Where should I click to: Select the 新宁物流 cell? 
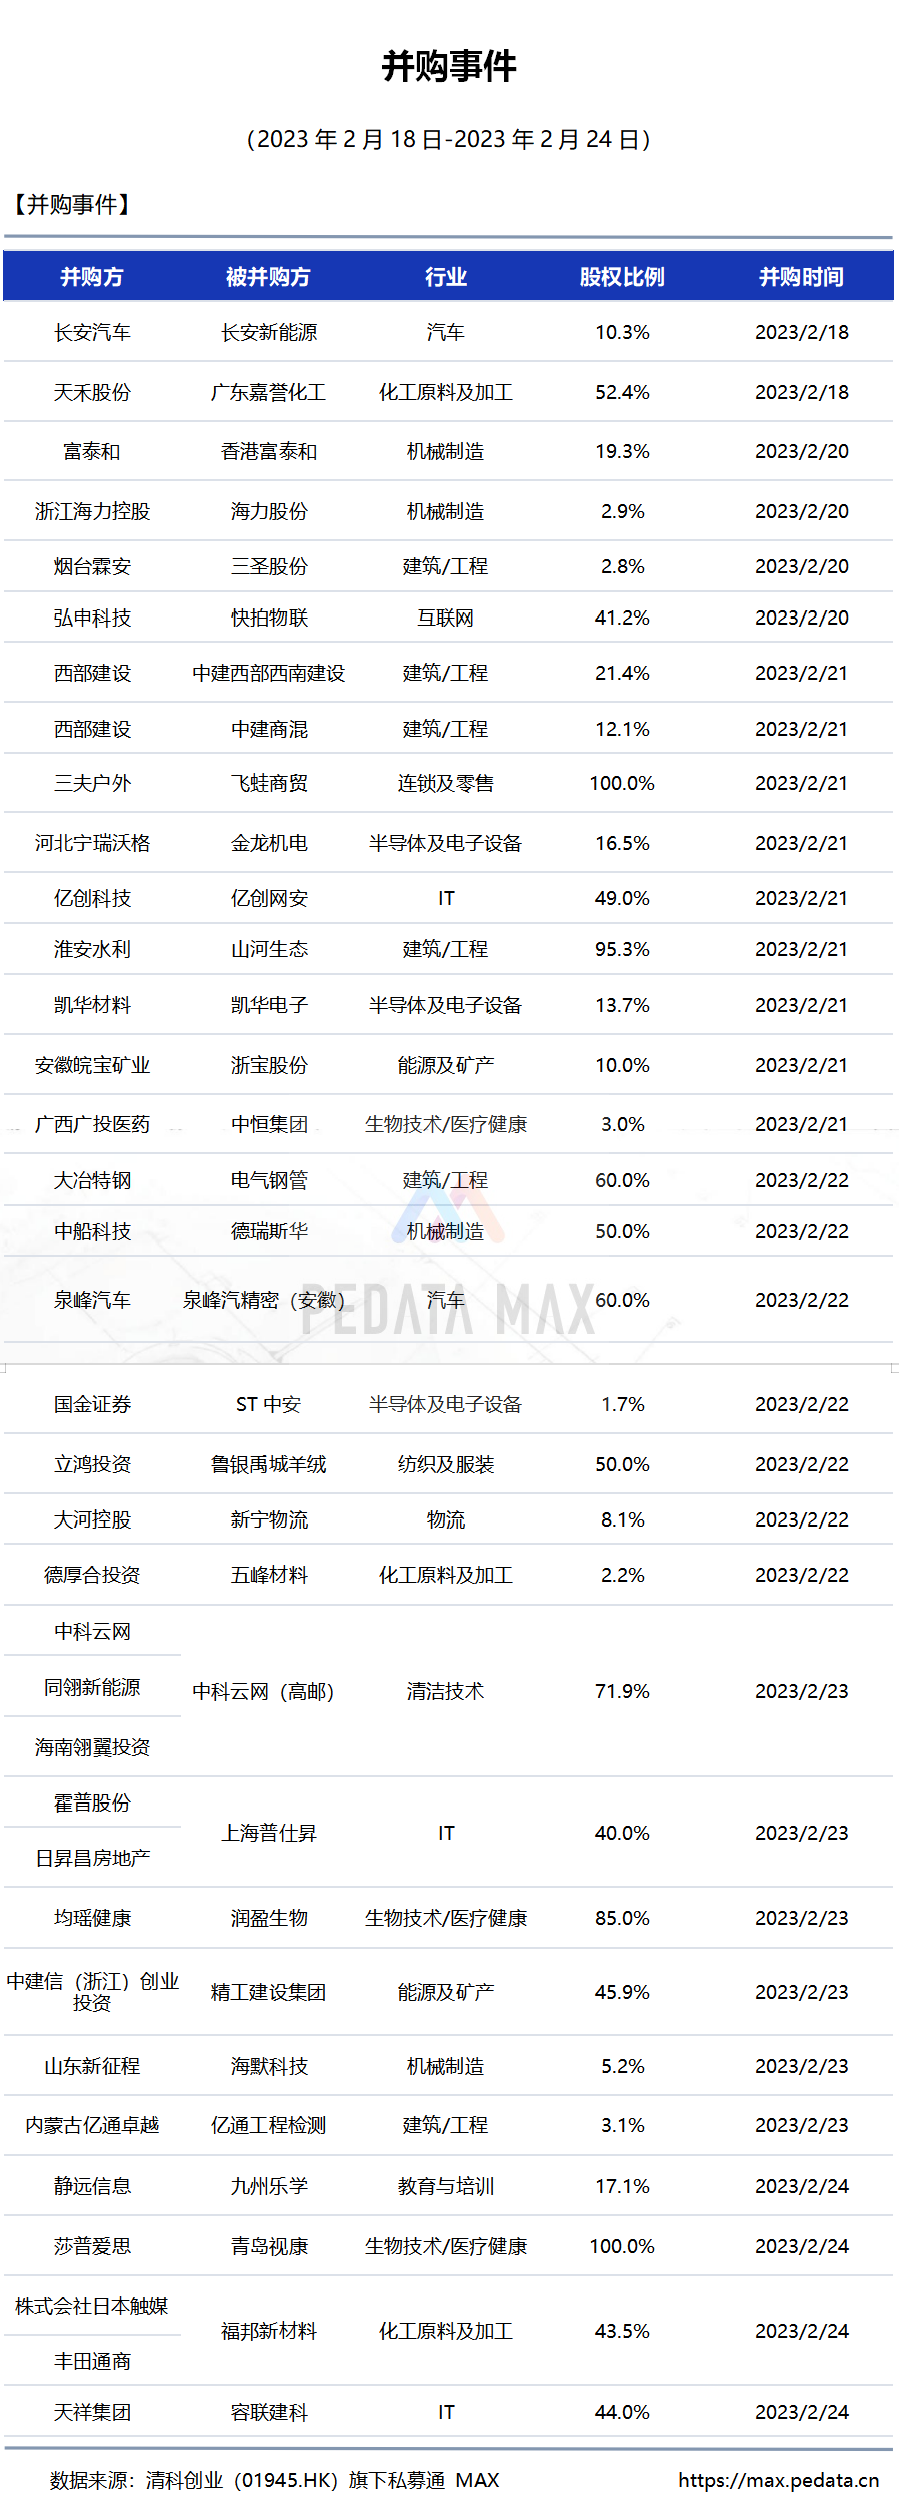tap(269, 1521)
